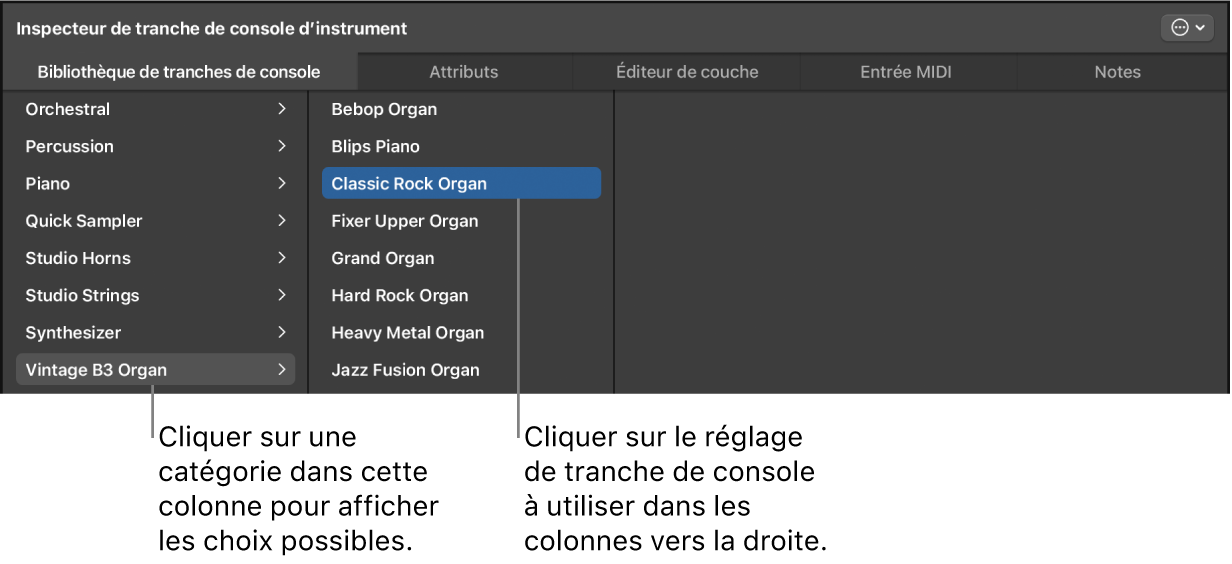Select the Classic Rock Organ setting
Image resolution: width=1232 pixels, height=564 pixels.
point(409,184)
